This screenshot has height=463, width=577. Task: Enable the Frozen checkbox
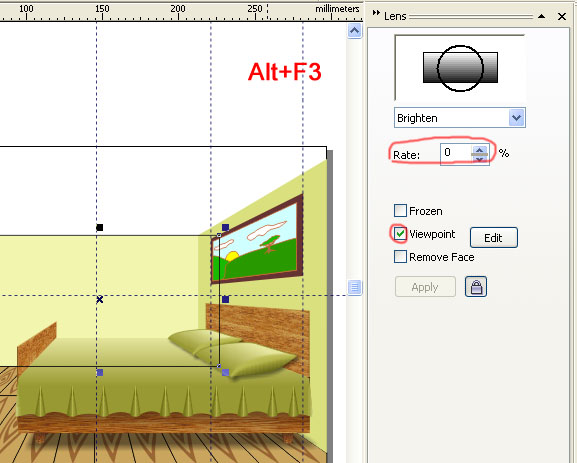click(400, 211)
